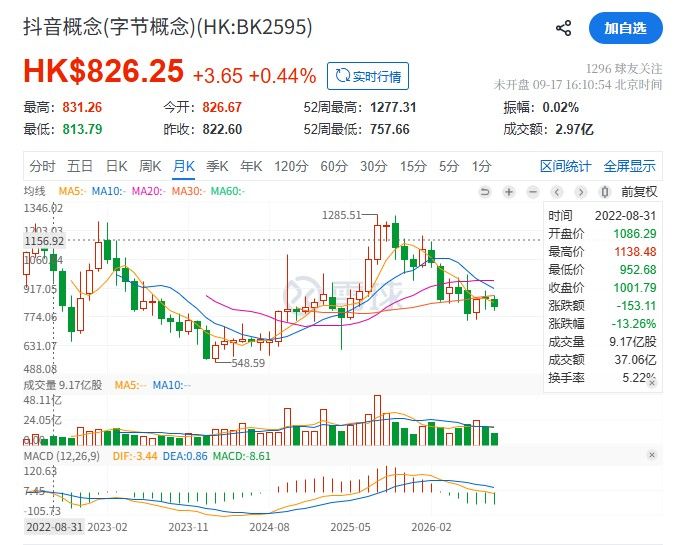Choose the 1分 interval tab

[481, 166]
